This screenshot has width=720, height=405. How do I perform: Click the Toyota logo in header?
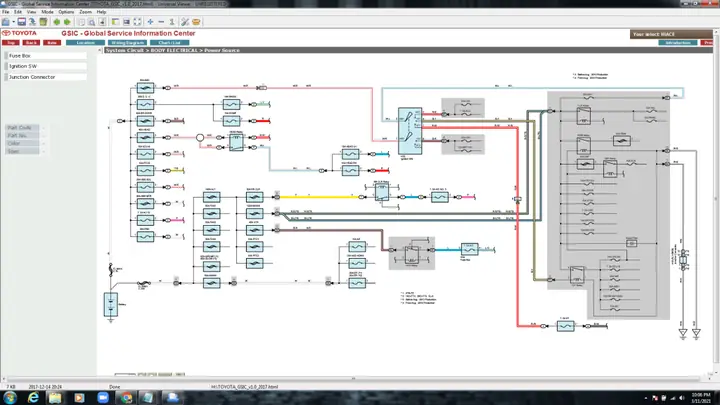19,33
